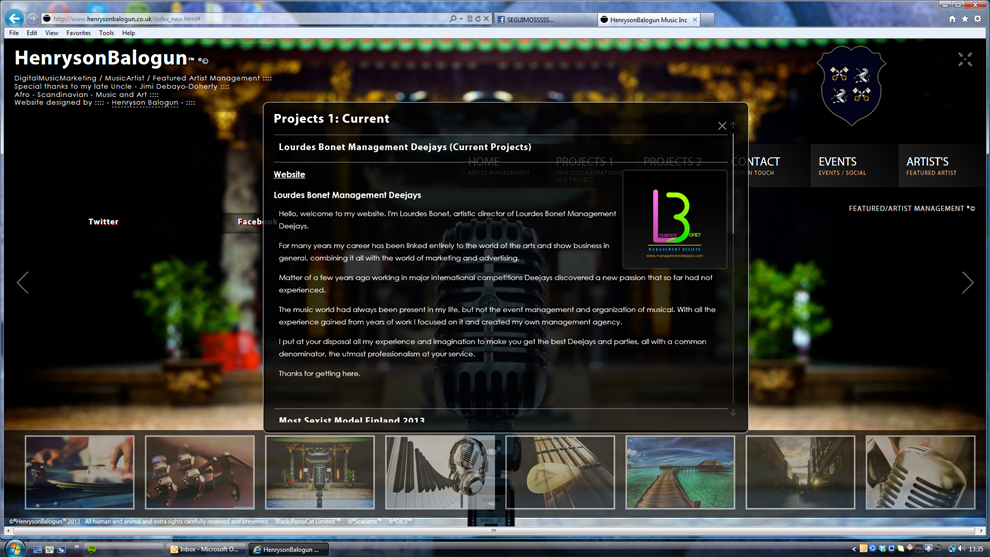This screenshot has height=557, width=990.
Task: Select the DJ turntable hands thumbnail
Action: click(80, 472)
